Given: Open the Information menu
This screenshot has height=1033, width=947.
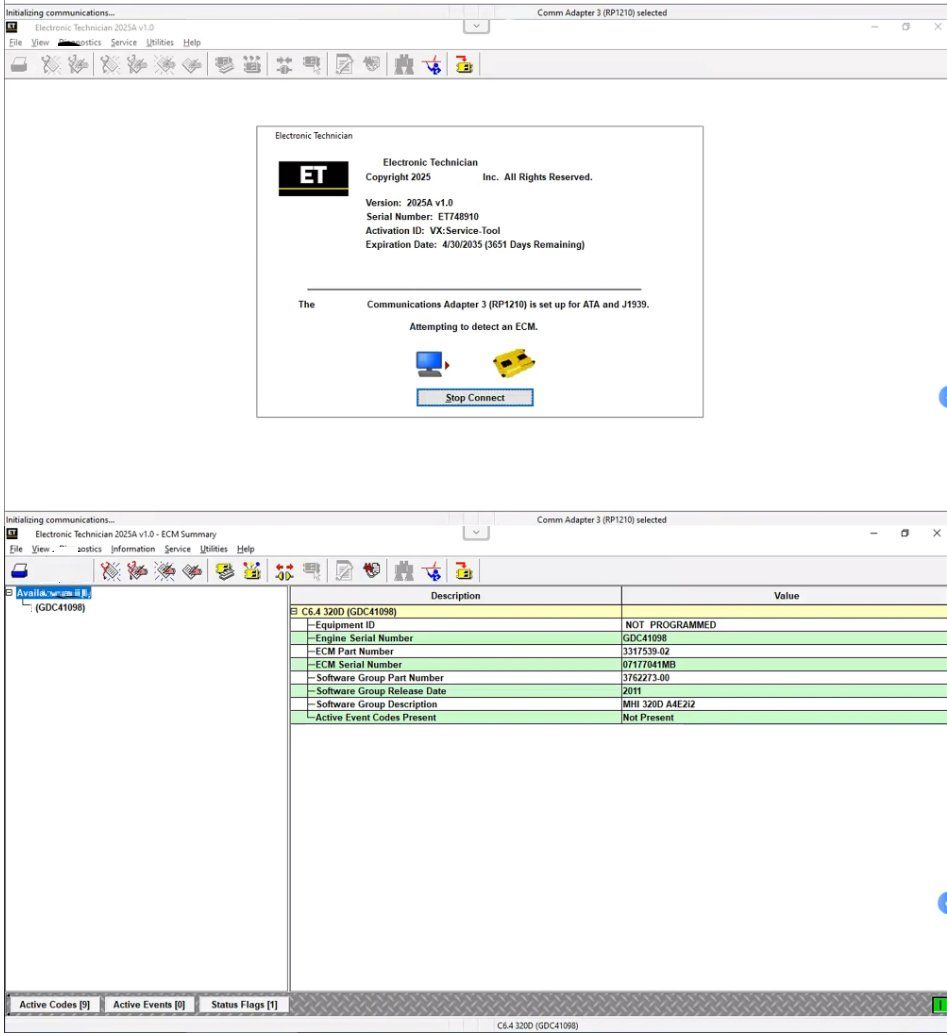Looking at the screenshot, I should tap(133, 549).
